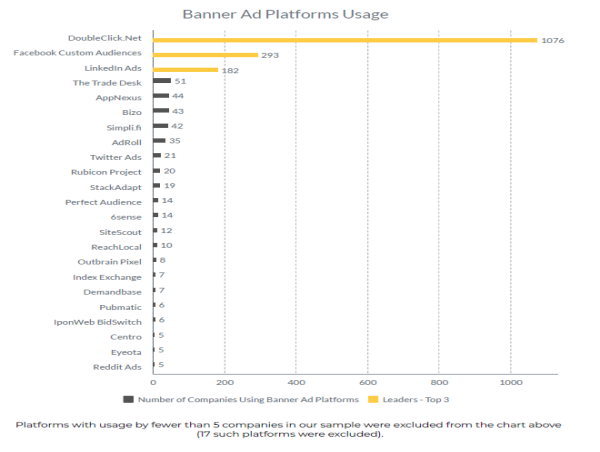Click the StackAdapt label
This screenshot has height=452, width=600.
point(116,188)
